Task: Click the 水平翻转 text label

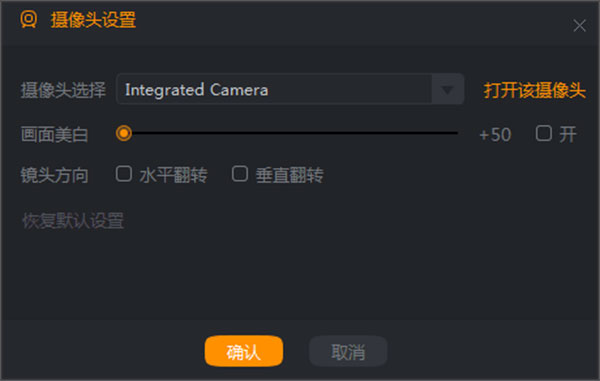Action: pos(173,175)
